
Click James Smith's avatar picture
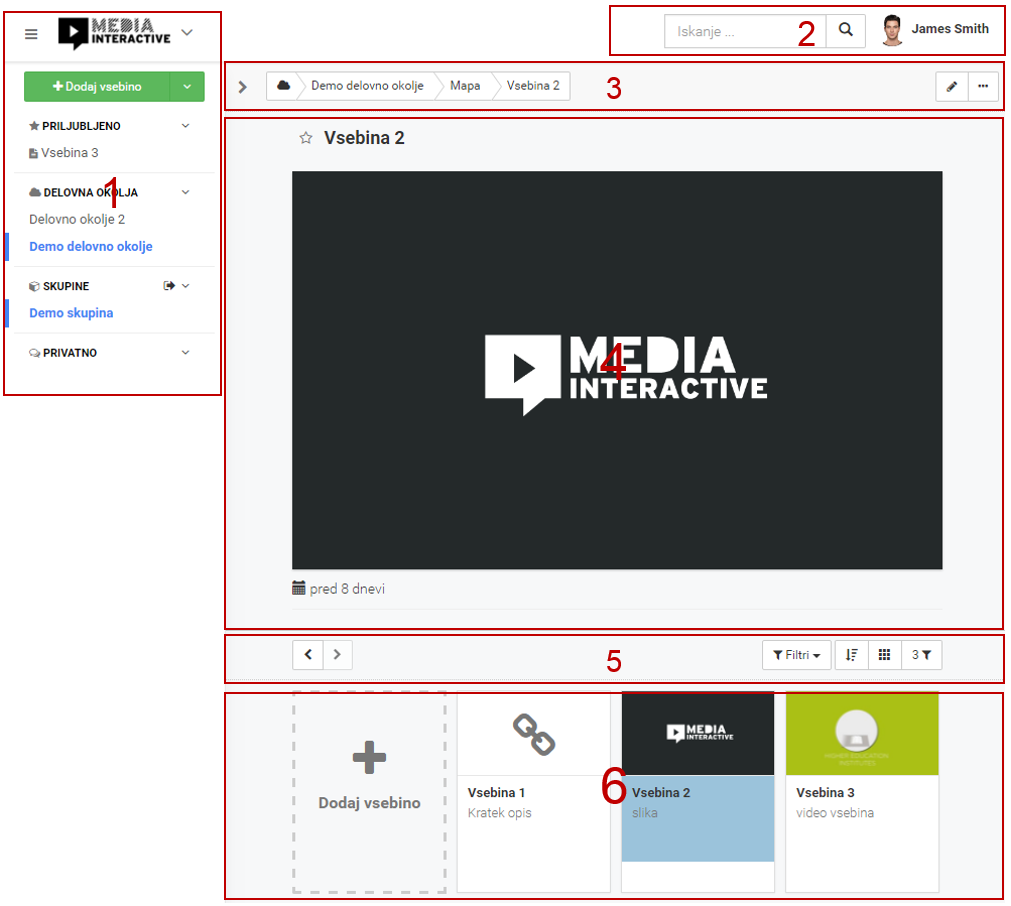(892, 30)
